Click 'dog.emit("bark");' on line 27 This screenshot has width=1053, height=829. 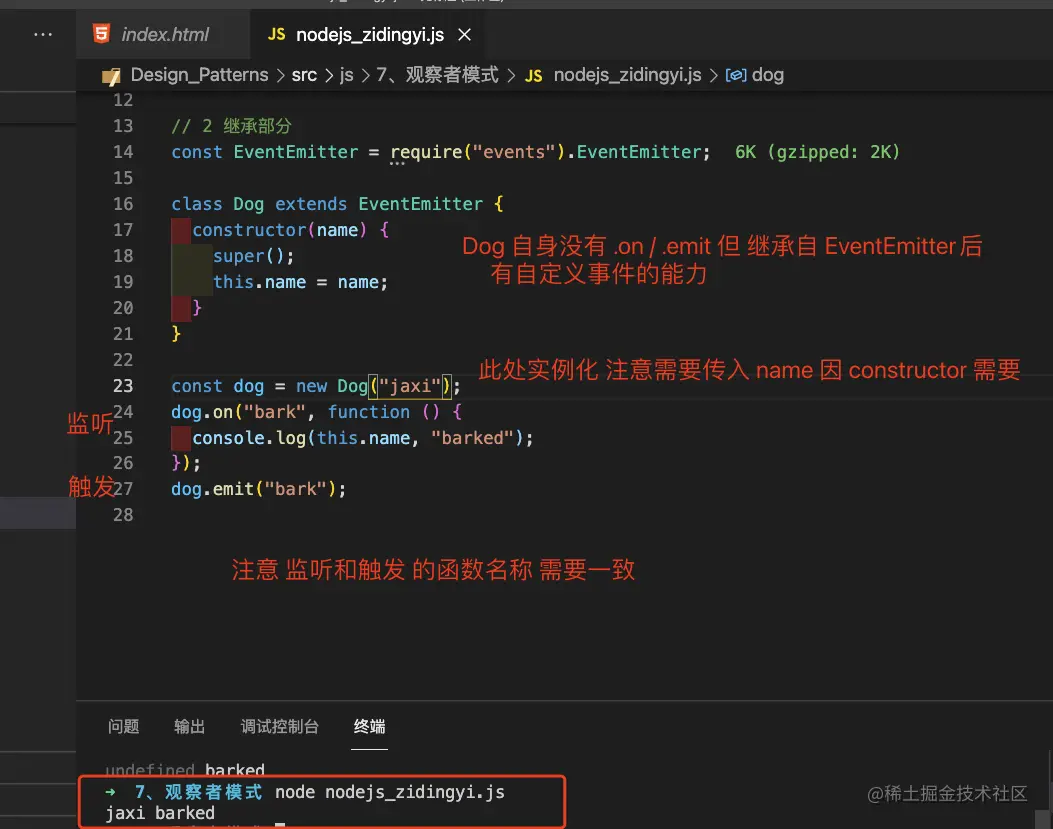click(259, 488)
